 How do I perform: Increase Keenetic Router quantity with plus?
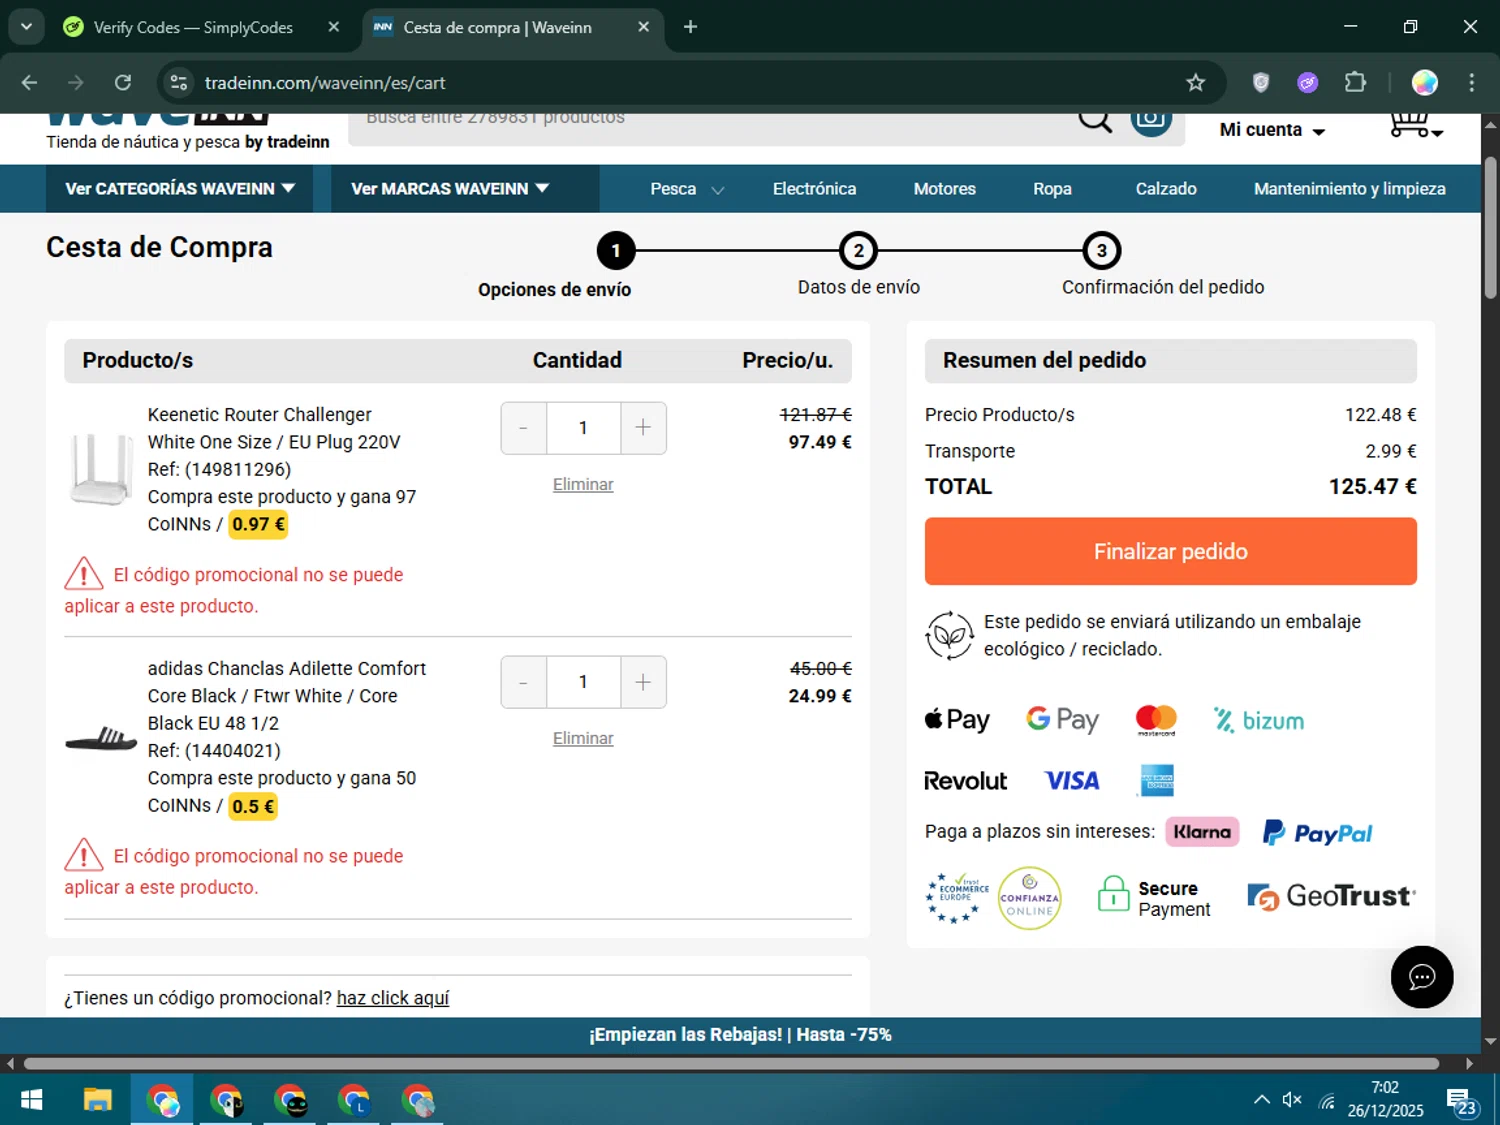(643, 428)
